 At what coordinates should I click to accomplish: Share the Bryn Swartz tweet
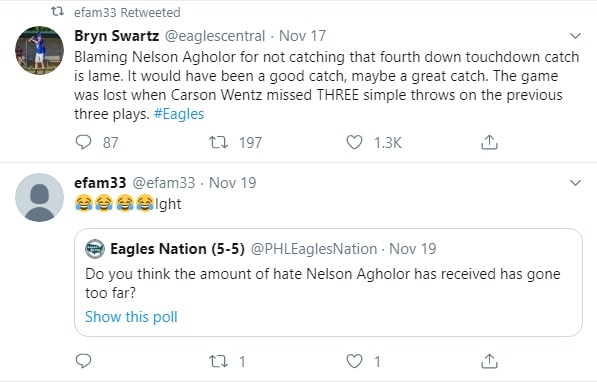coord(489,142)
